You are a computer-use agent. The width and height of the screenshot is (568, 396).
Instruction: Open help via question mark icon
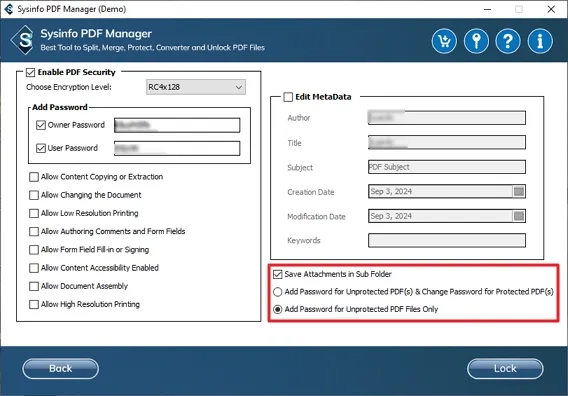pyautogui.click(x=508, y=41)
